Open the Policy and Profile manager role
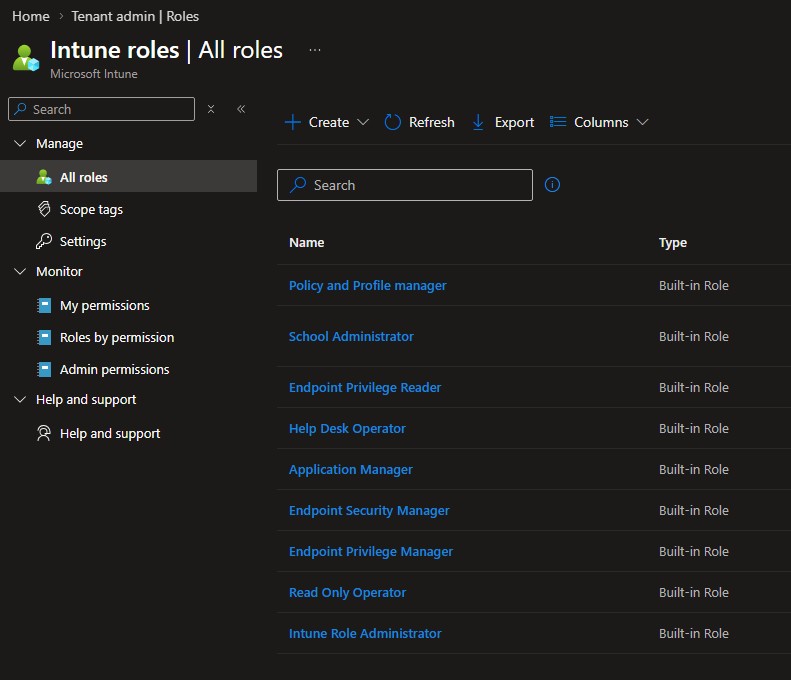 367,285
